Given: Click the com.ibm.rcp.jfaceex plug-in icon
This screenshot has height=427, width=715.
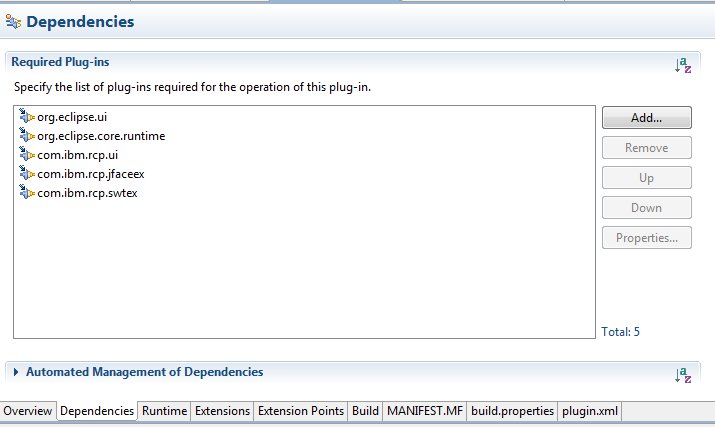Looking at the screenshot, I should point(26,174).
